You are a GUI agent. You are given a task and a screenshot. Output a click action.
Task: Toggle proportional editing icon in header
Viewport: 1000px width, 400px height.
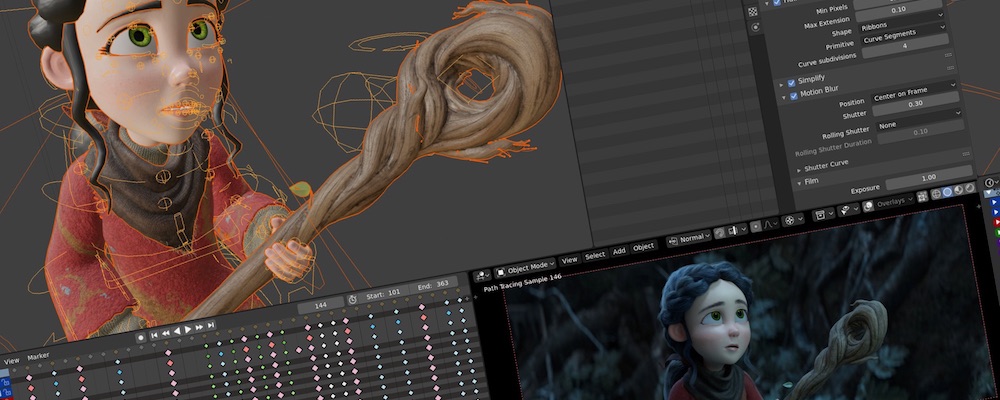point(755,228)
